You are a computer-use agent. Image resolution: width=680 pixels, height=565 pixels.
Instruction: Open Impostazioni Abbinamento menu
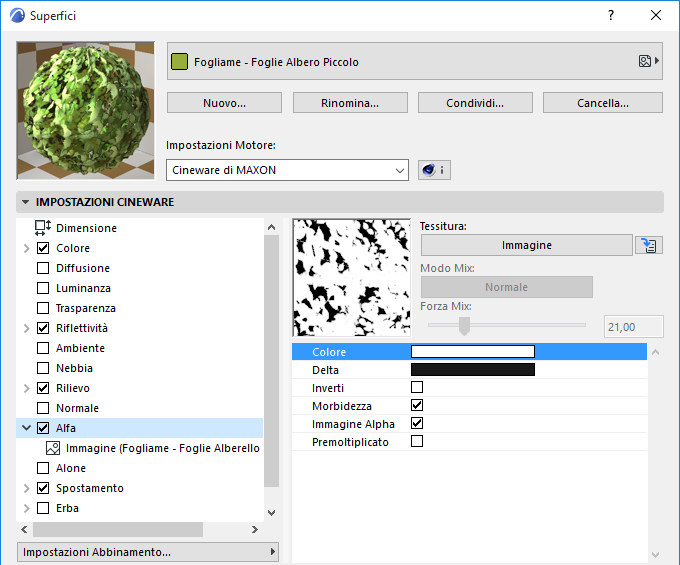[148, 552]
